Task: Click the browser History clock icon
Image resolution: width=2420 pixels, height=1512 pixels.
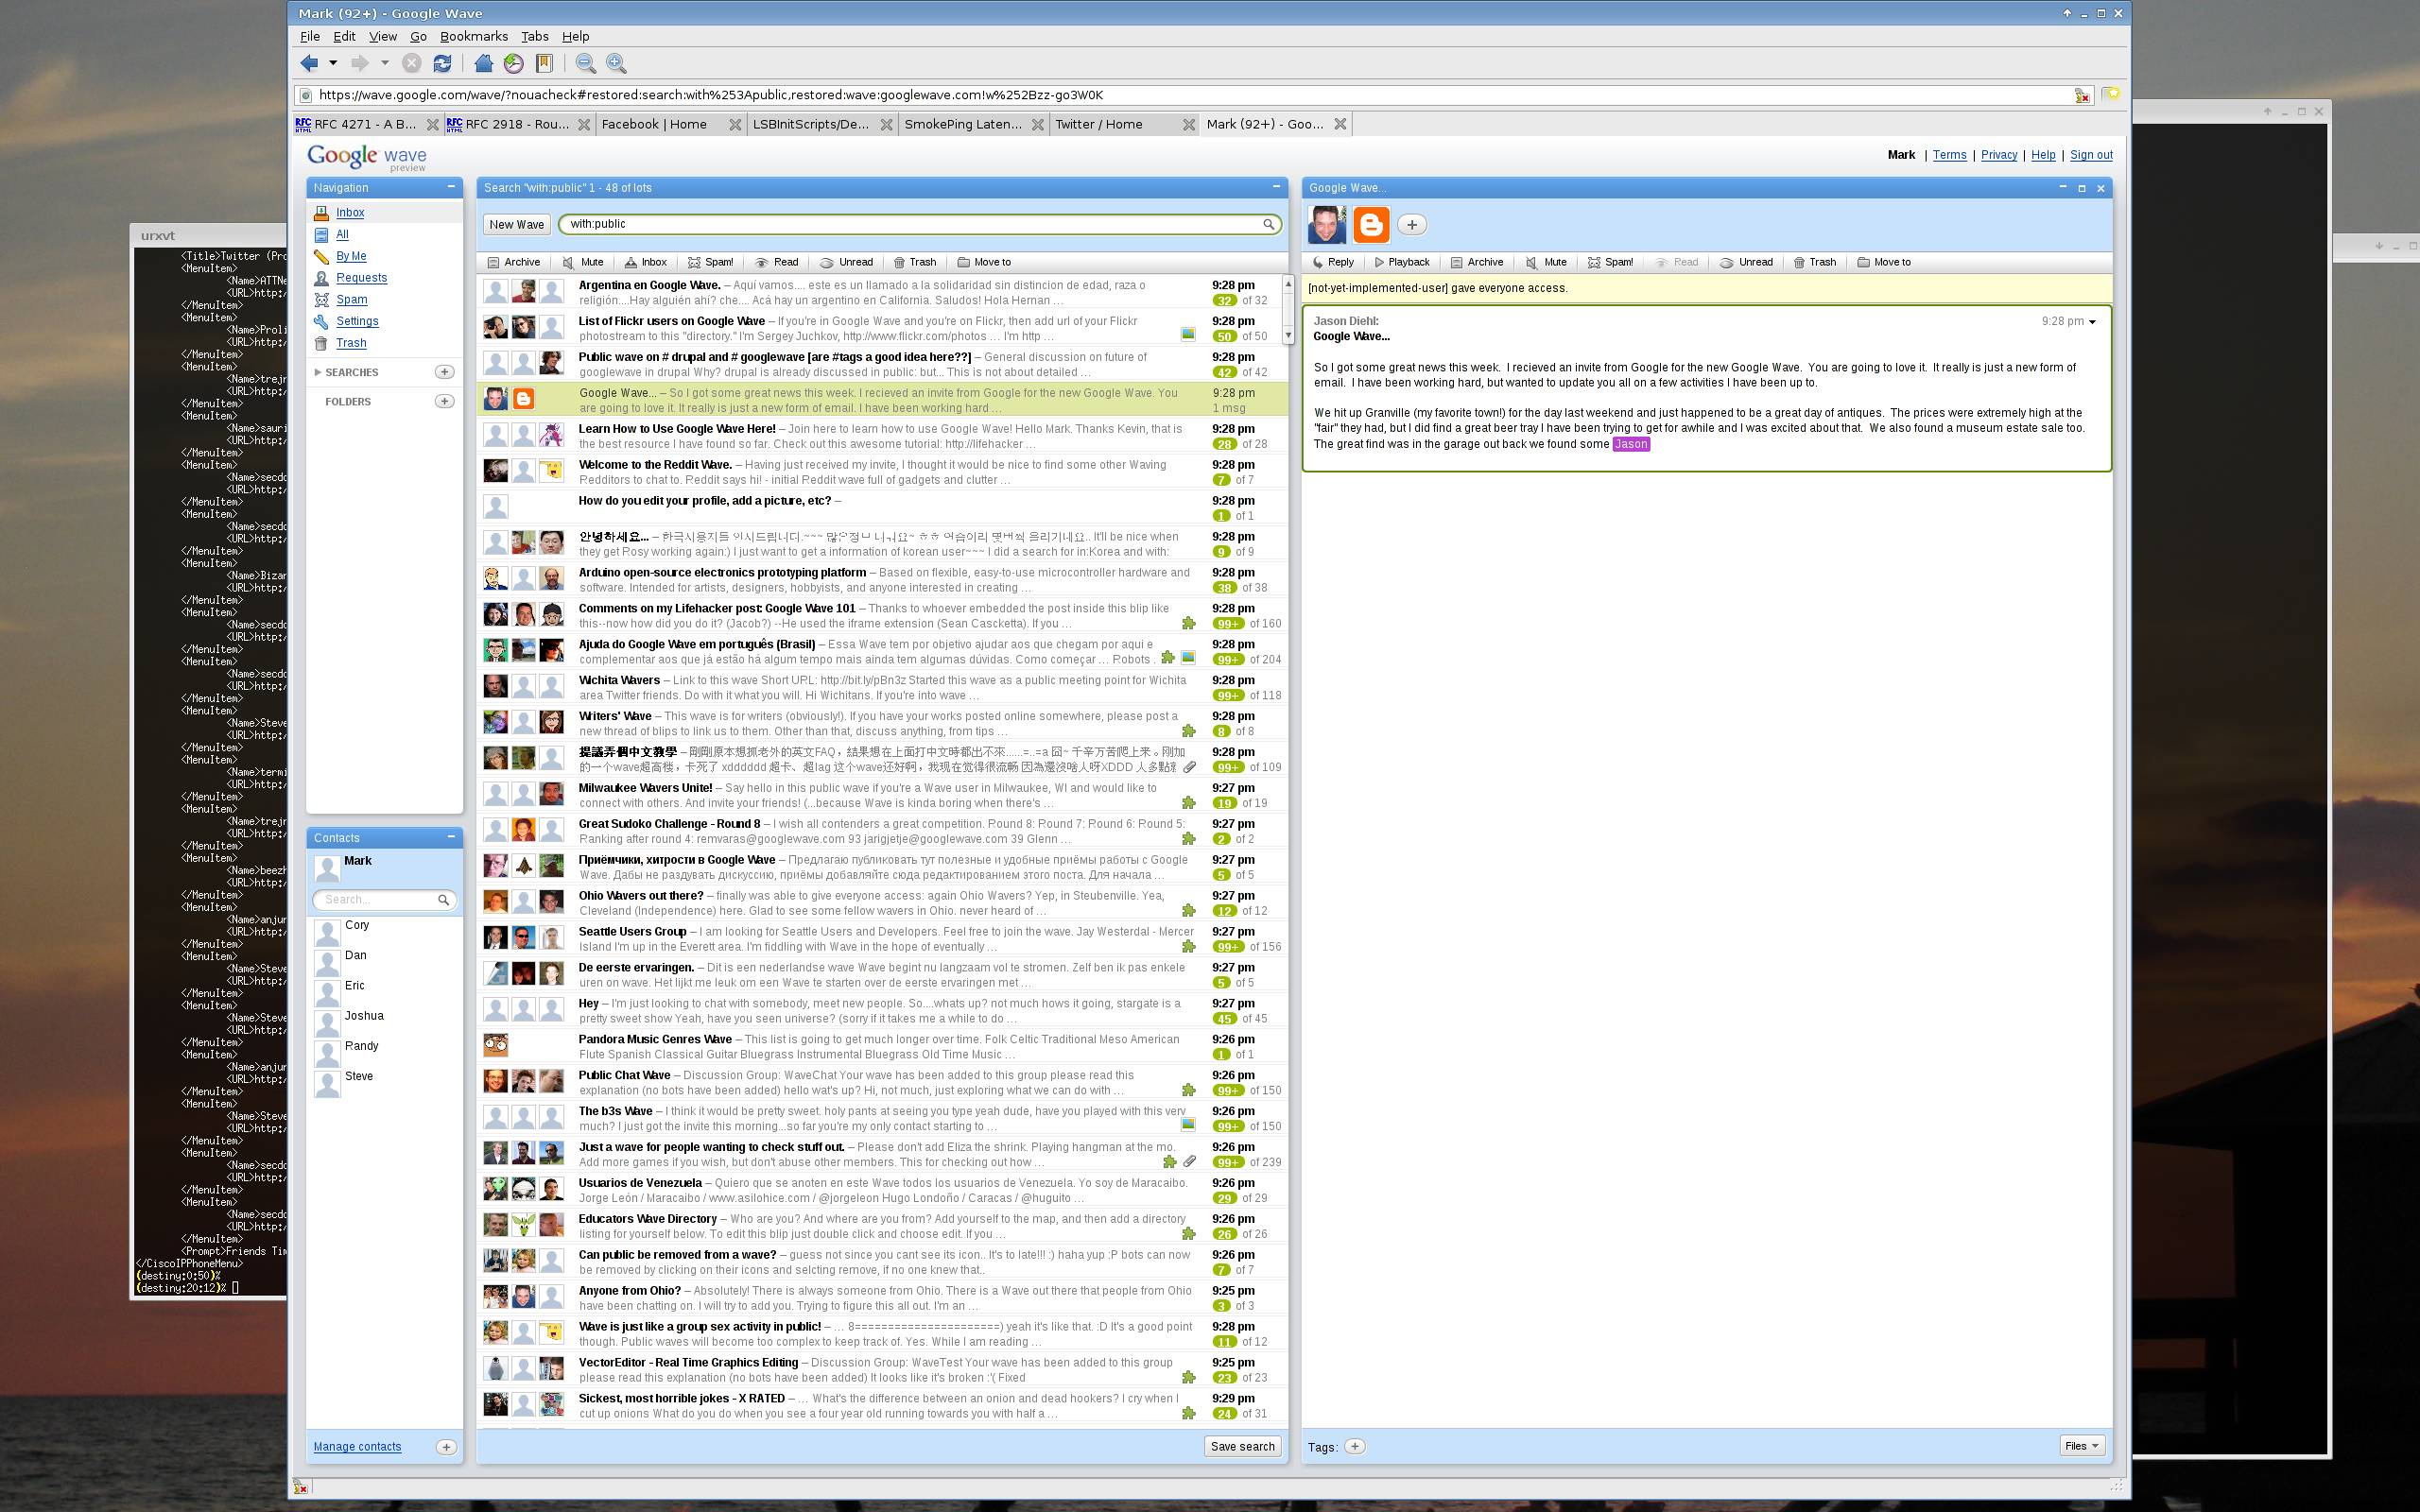Action: [514, 64]
